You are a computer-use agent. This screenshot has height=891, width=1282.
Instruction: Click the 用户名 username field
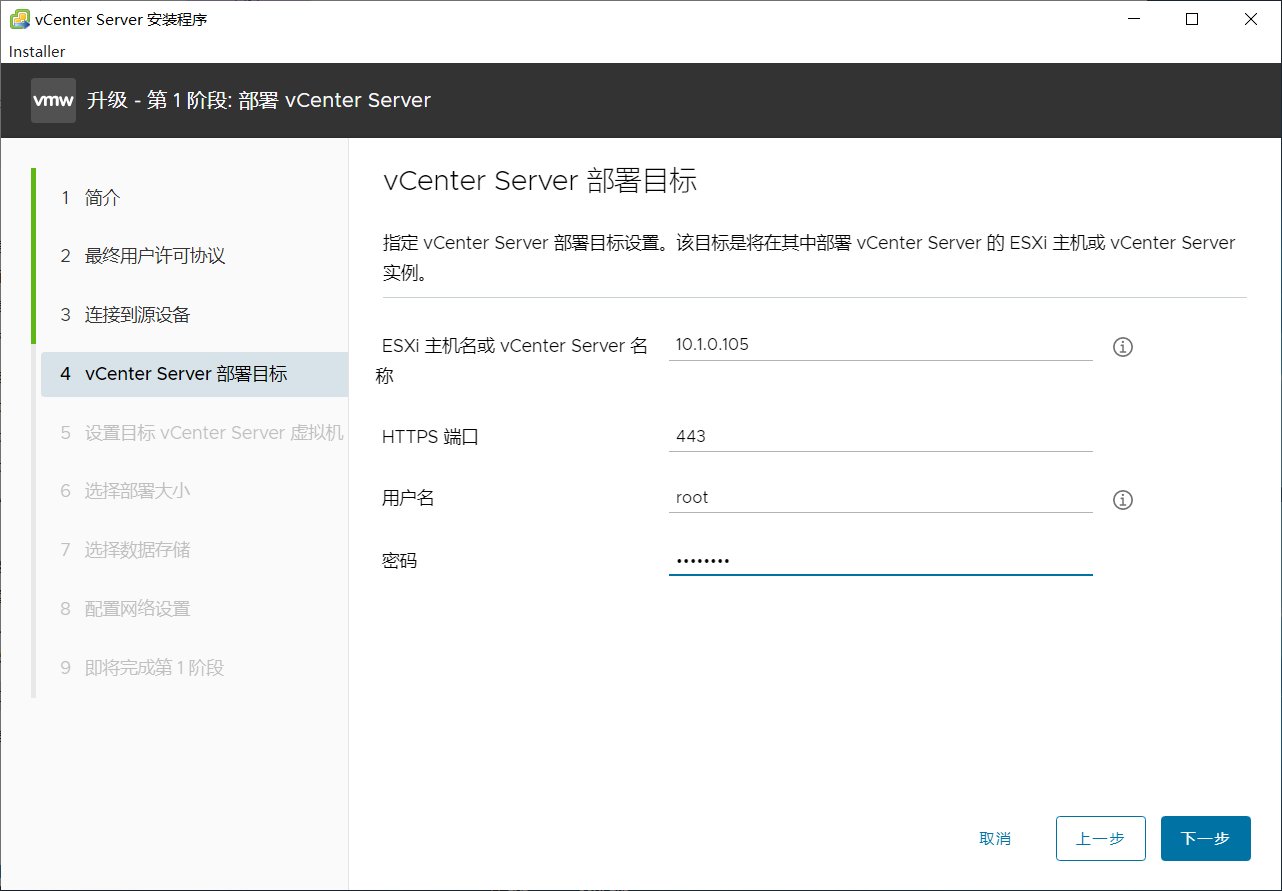(880, 497)
